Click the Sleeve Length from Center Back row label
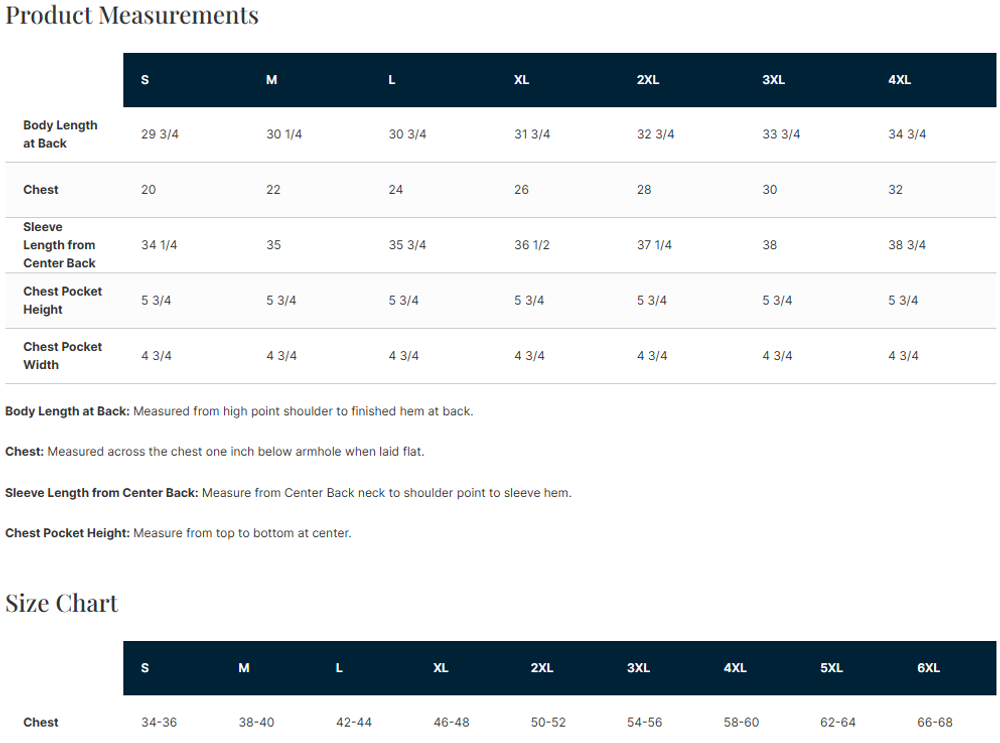Viewport: 1000px width, 743px height. [59, 245]
